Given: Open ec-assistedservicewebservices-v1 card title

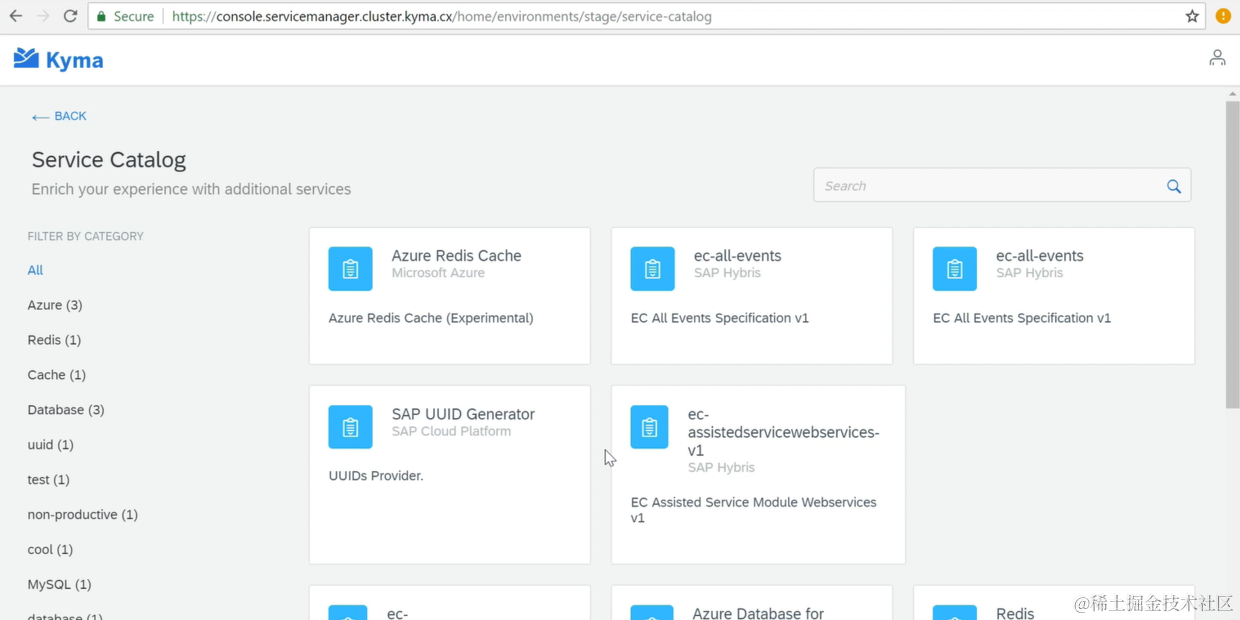Looking at the screenshot, I should coord(783,432).
